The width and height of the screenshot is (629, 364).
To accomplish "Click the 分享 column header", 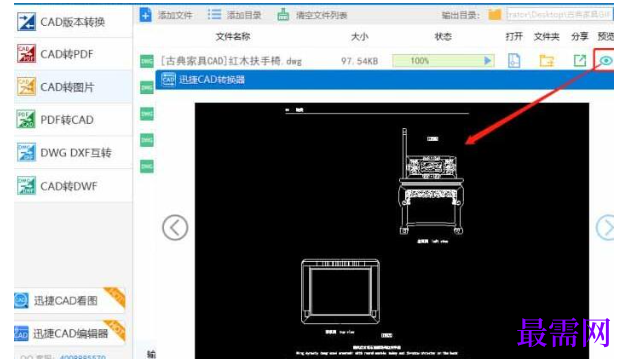I will [x=580, y=37].
